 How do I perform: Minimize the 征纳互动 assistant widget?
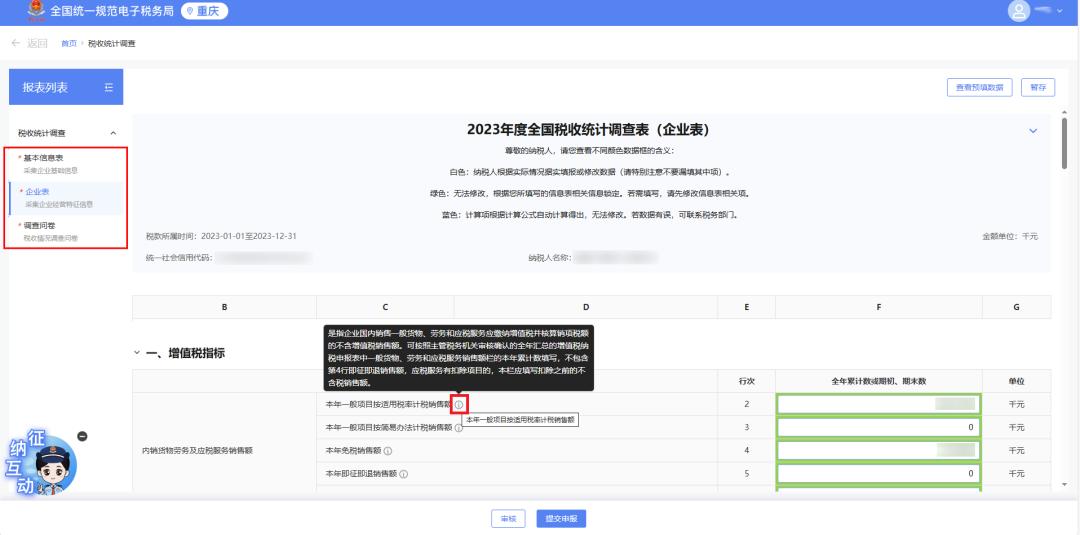[x=82, y=436]
